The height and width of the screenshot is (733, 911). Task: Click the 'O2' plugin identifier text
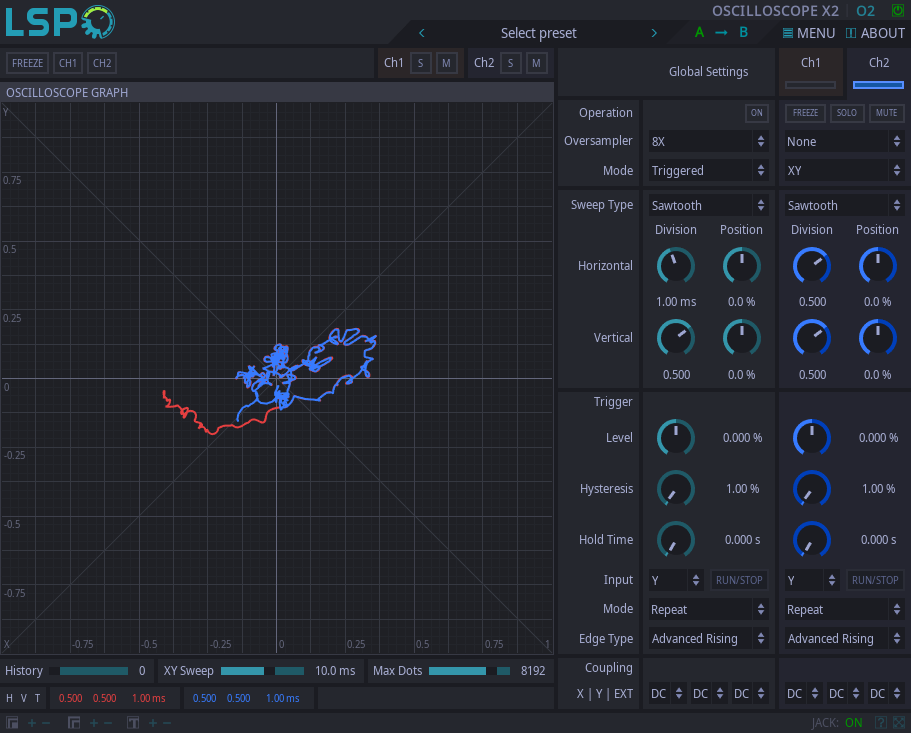[865, 10]
